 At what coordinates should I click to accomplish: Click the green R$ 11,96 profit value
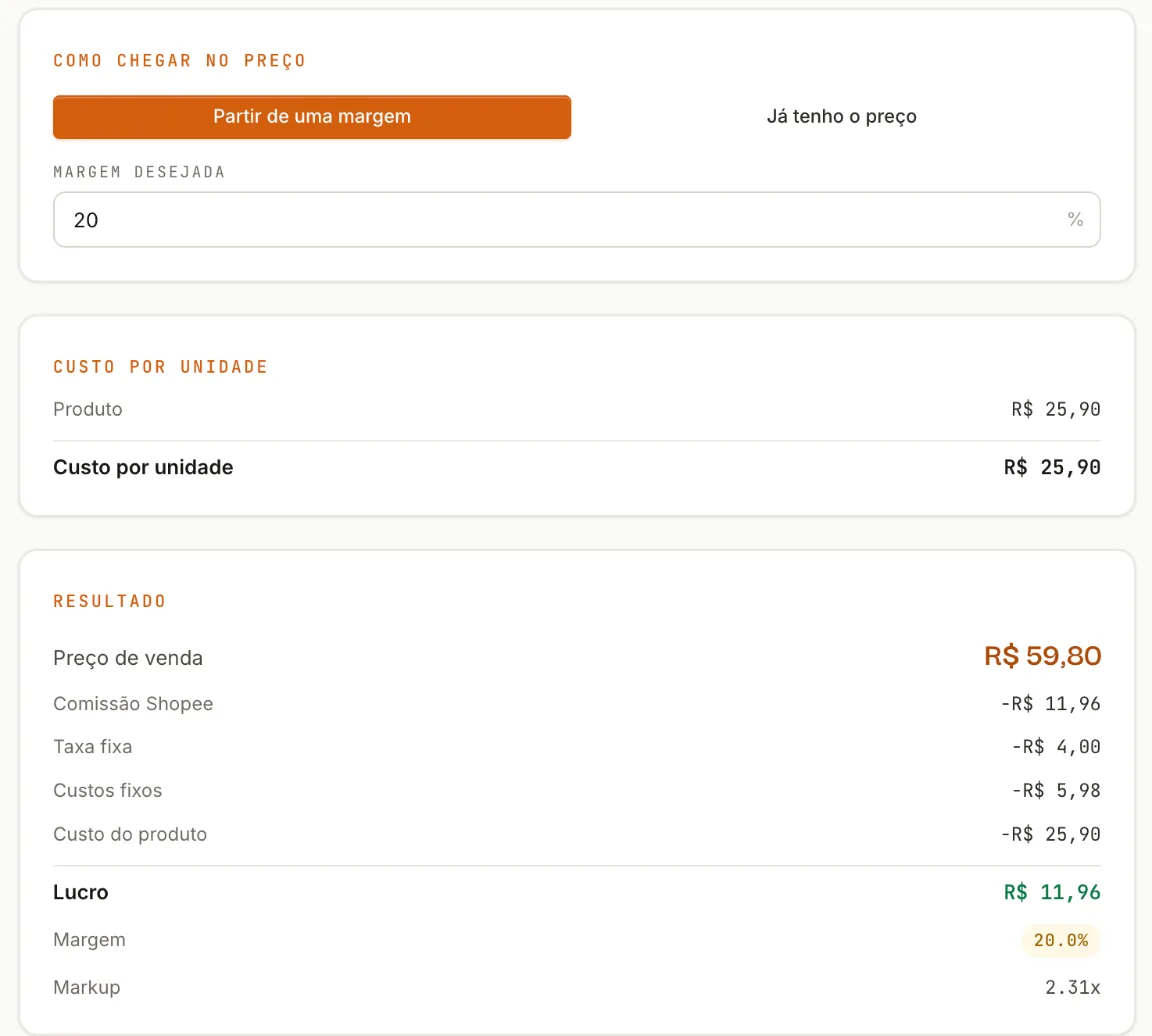(1052, 892)
